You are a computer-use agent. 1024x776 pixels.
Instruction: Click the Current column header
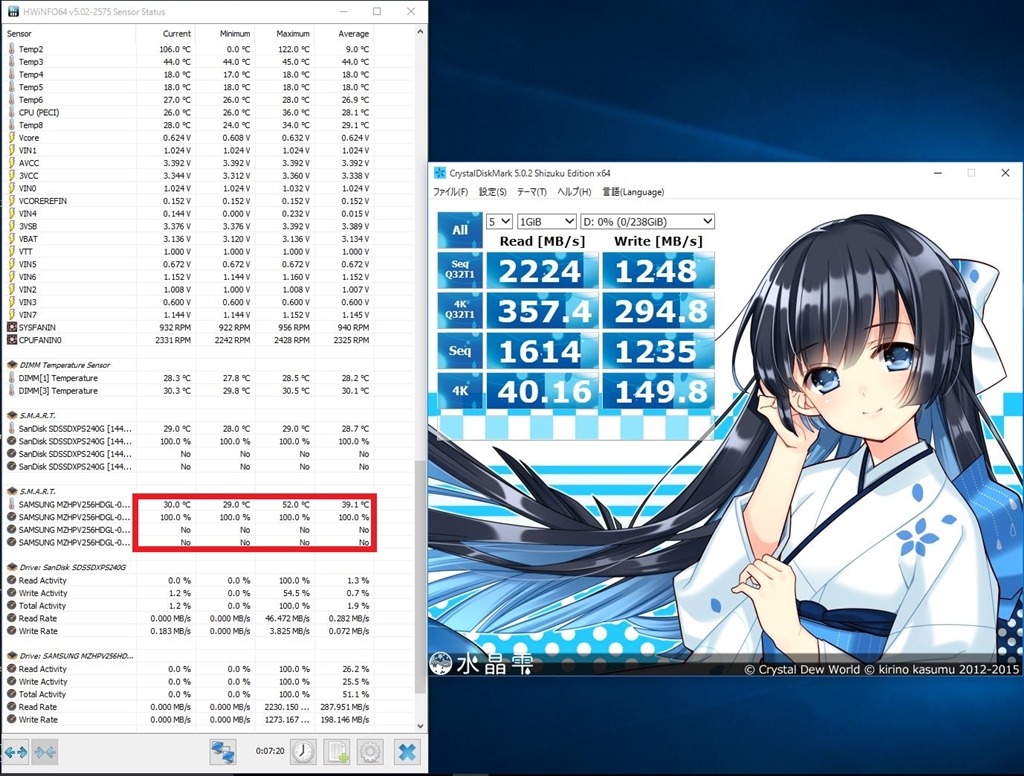[165, 33]
